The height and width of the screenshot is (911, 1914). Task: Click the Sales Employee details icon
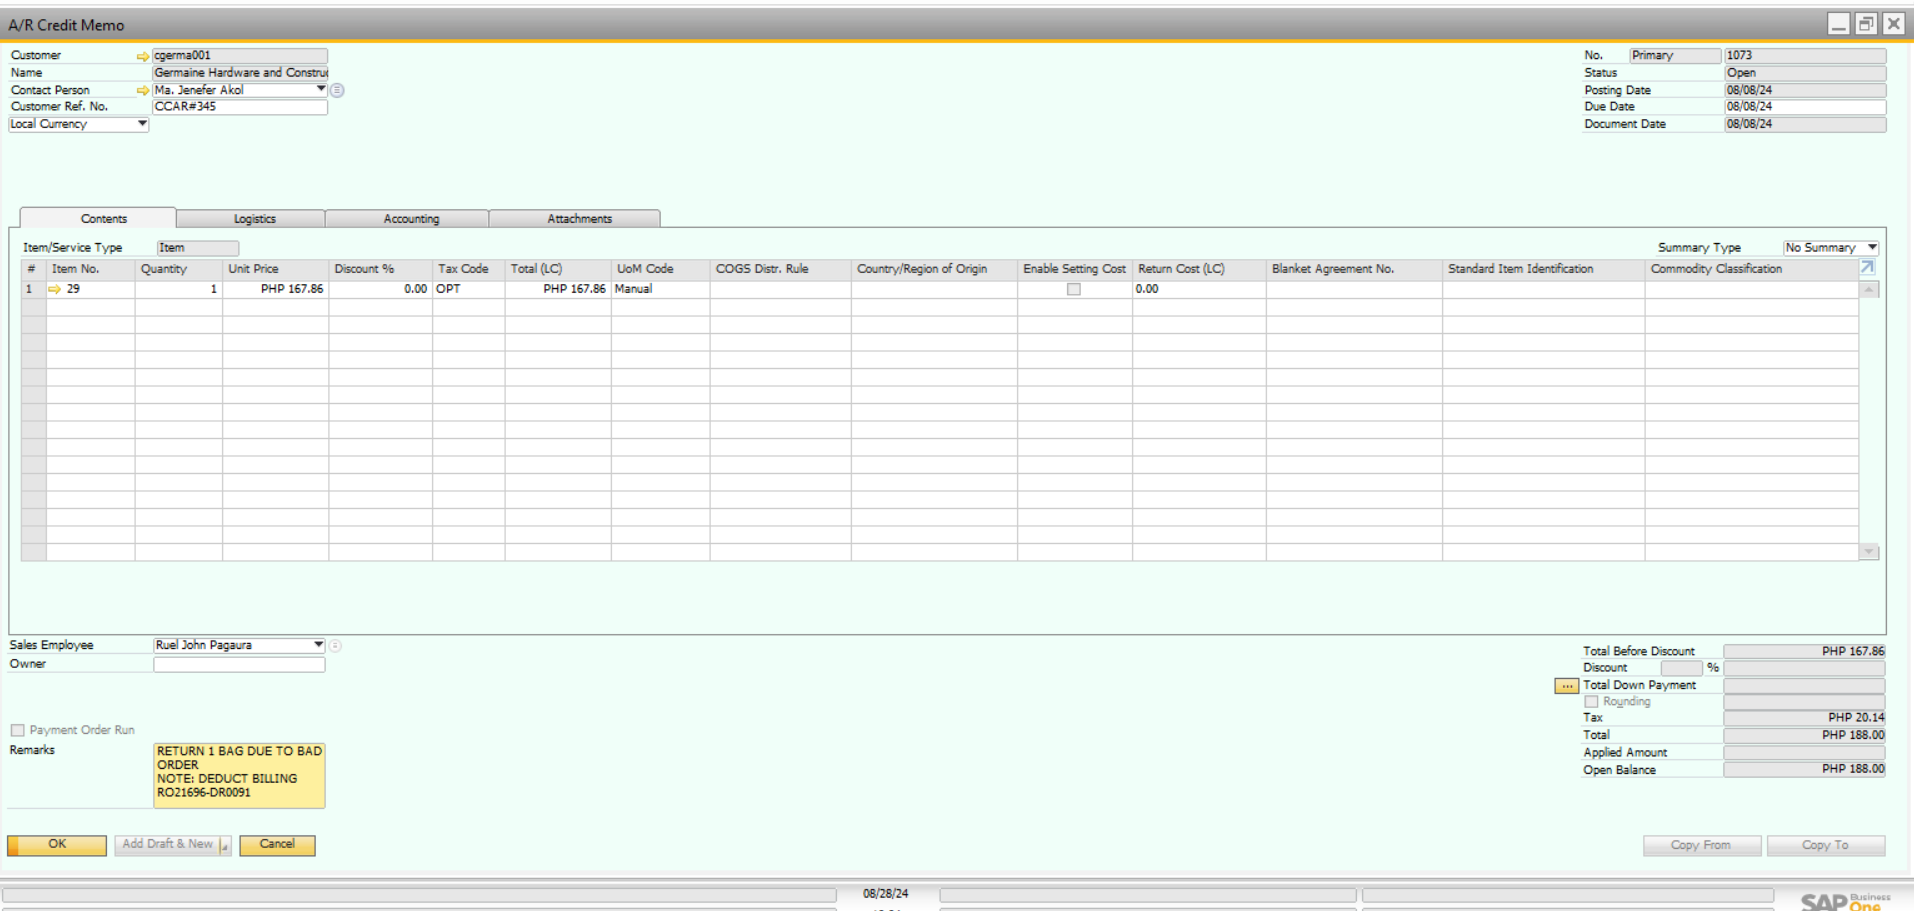(335, 646)
